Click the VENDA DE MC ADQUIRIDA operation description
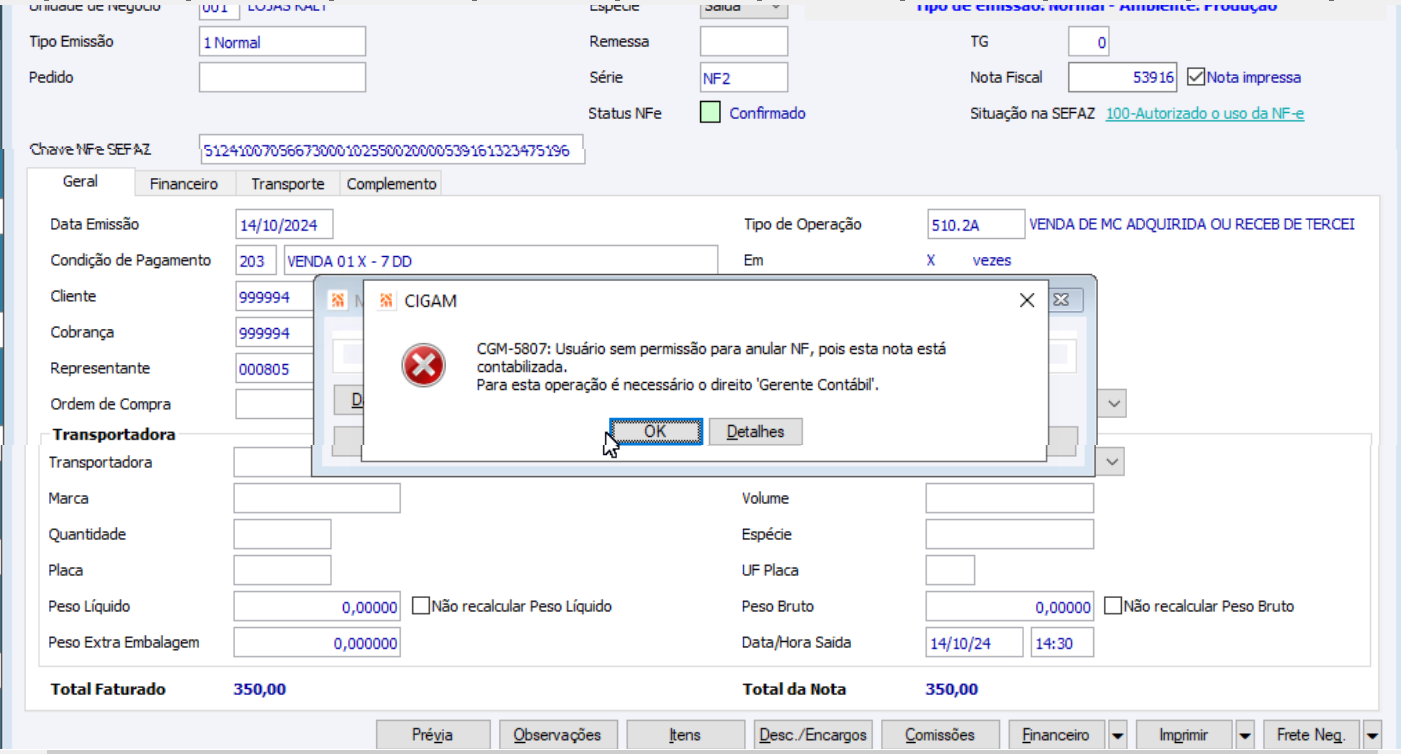Viewport: 1401px width, 754px height. click(1192, 225)
